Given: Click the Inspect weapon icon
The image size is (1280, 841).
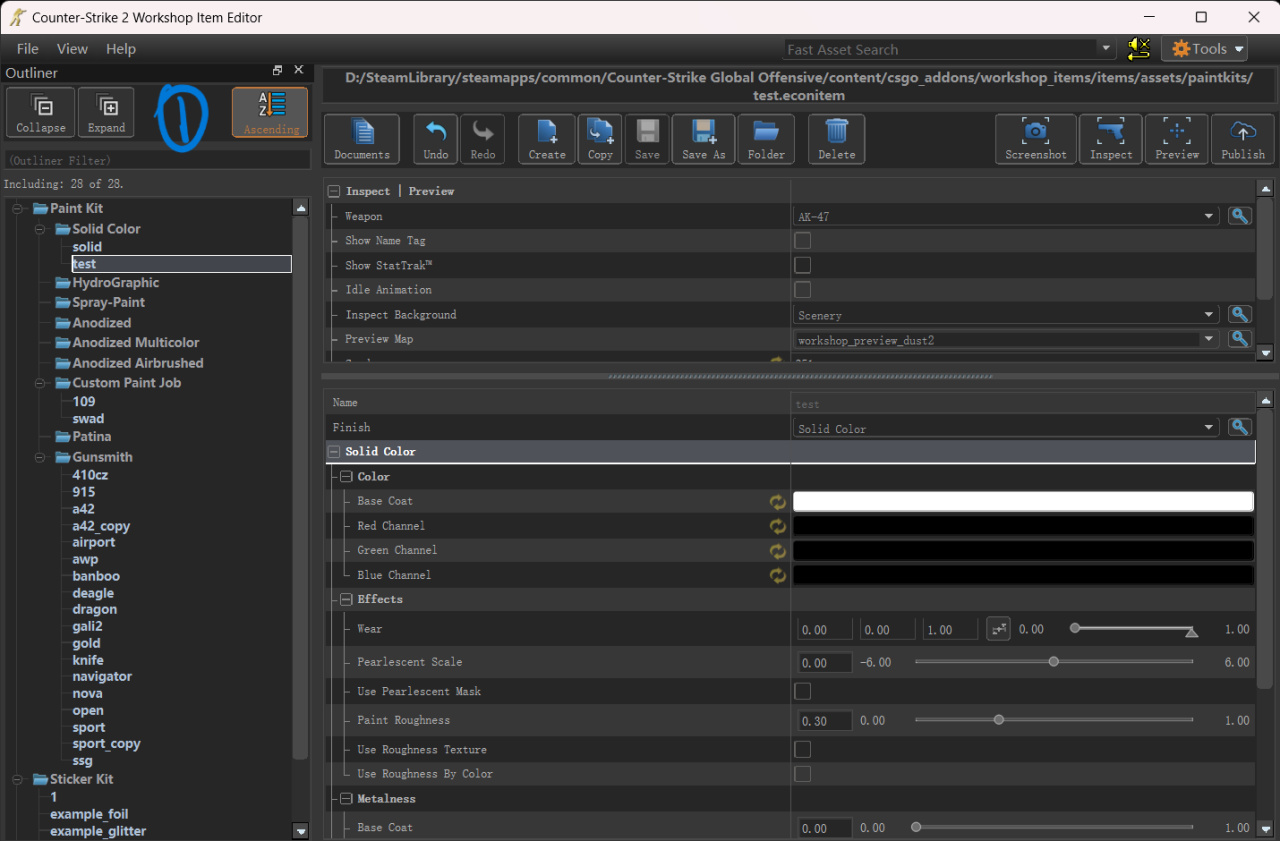Looking at the screenshot, I should 1111,139.
